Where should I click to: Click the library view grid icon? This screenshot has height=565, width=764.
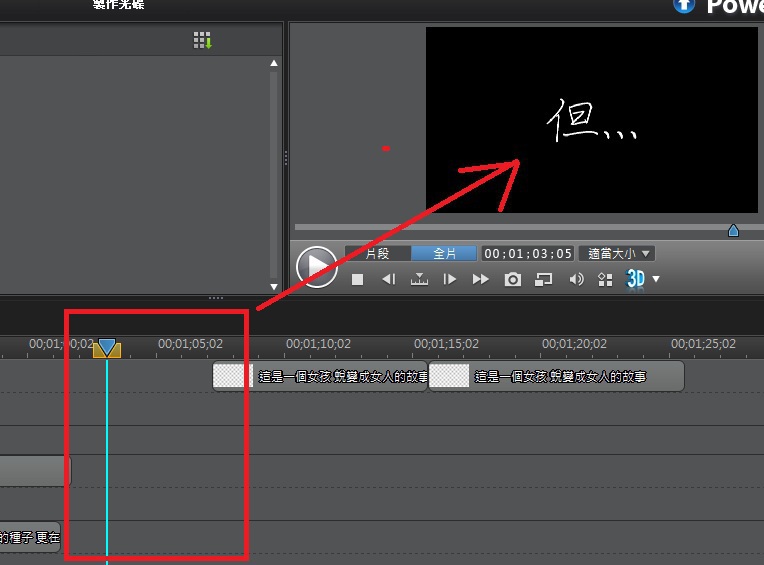[203, 40]
